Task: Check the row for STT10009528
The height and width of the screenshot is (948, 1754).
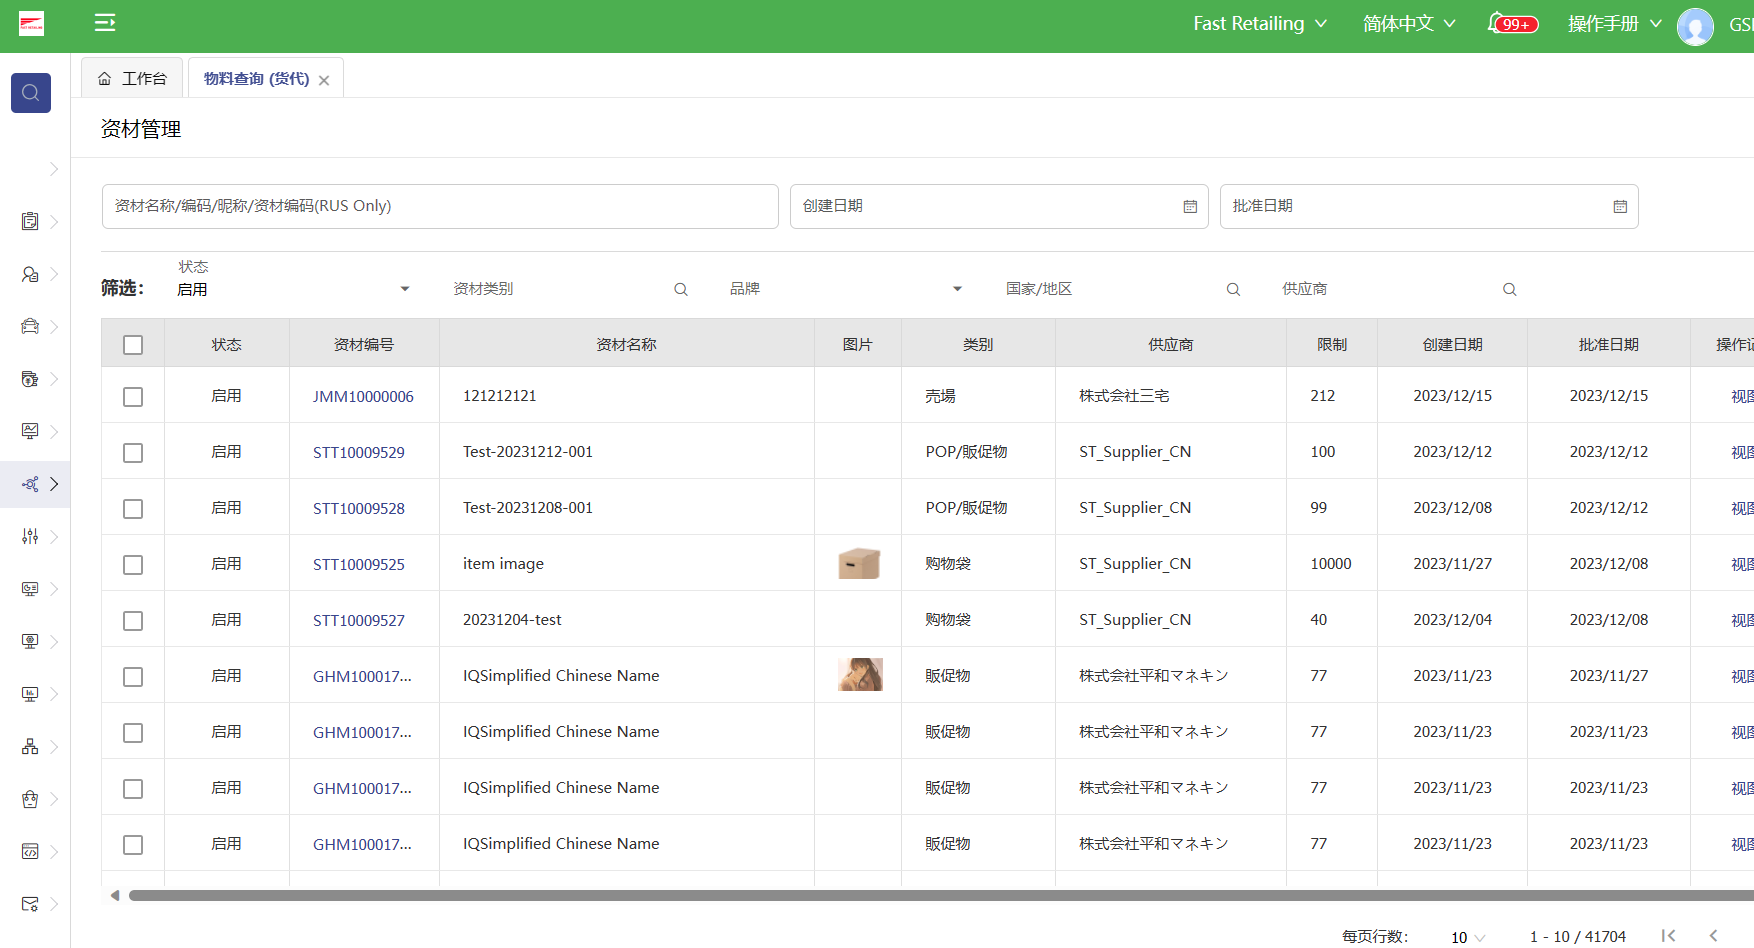Action: (133, 509)
